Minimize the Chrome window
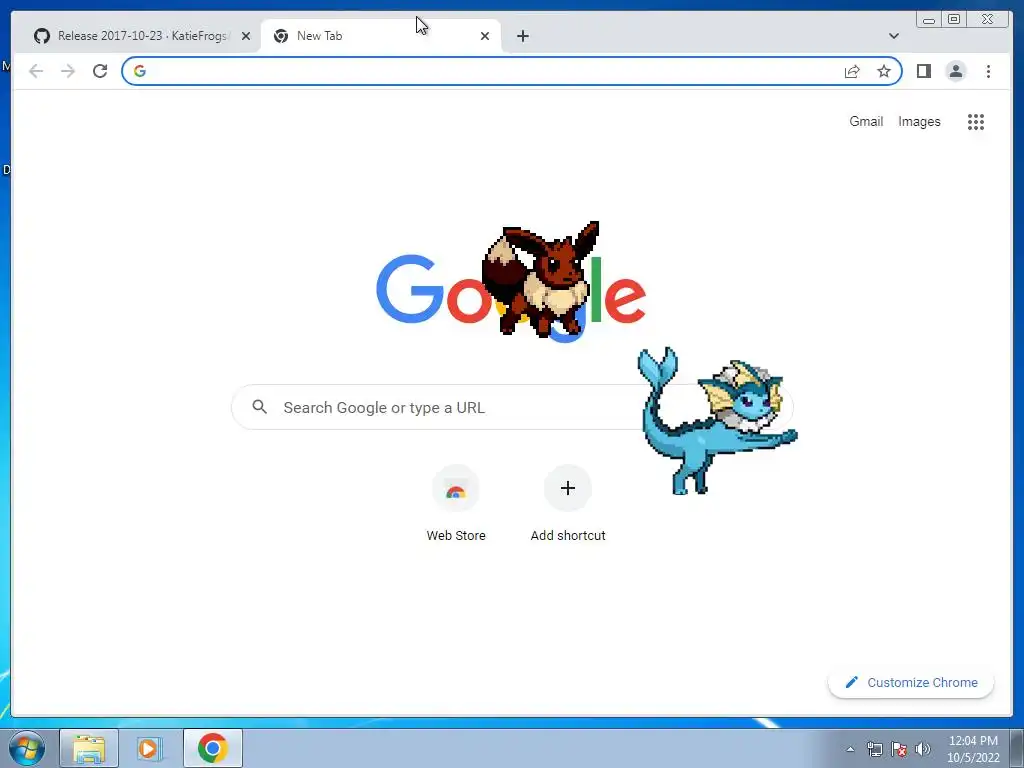The image size is (1024, 768). click(929, 20)
